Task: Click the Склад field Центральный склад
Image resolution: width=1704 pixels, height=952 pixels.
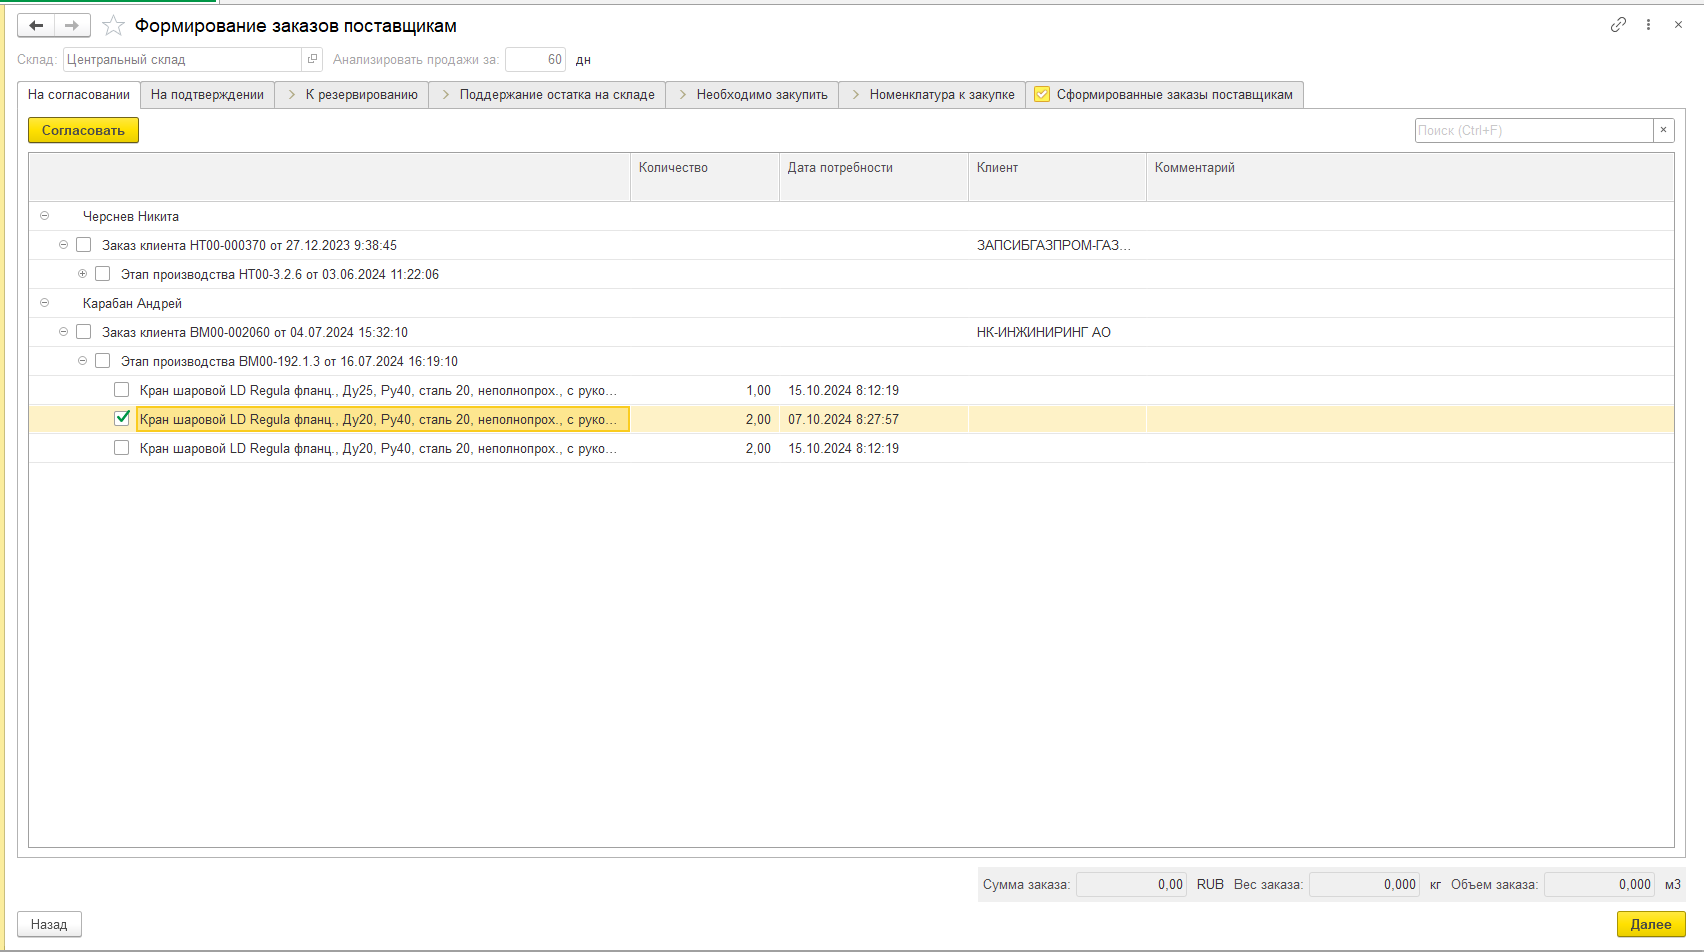Action: [182, 59]
